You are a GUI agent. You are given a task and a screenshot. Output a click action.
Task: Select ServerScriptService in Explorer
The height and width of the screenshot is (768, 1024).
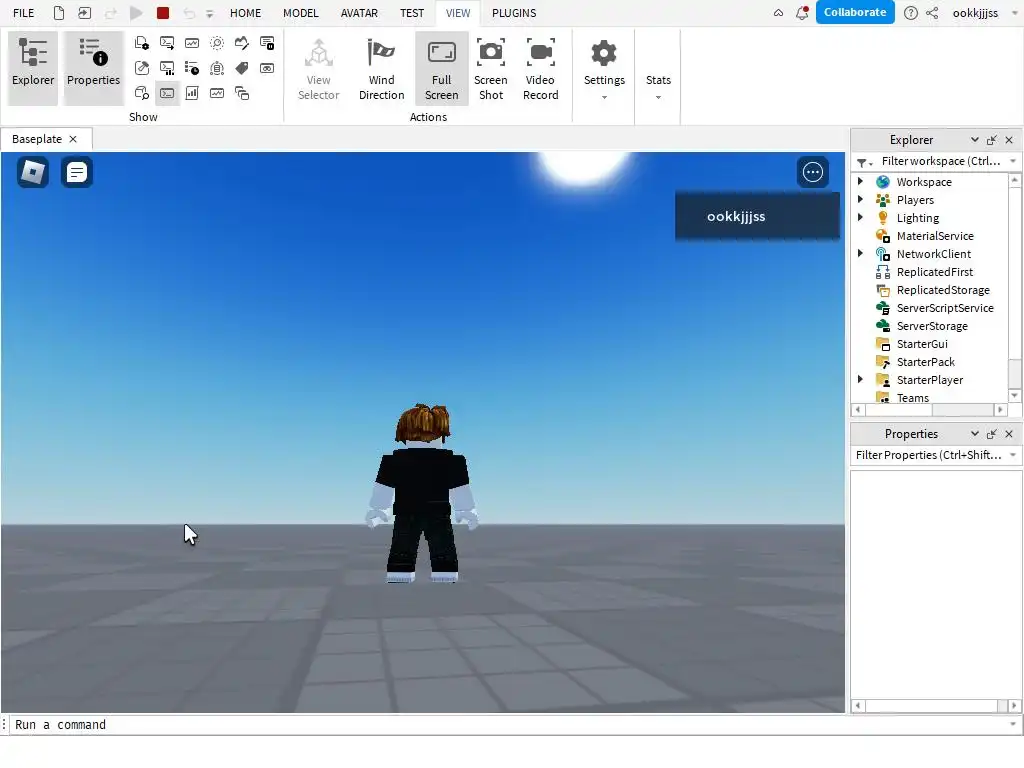(x=944, y=308)
